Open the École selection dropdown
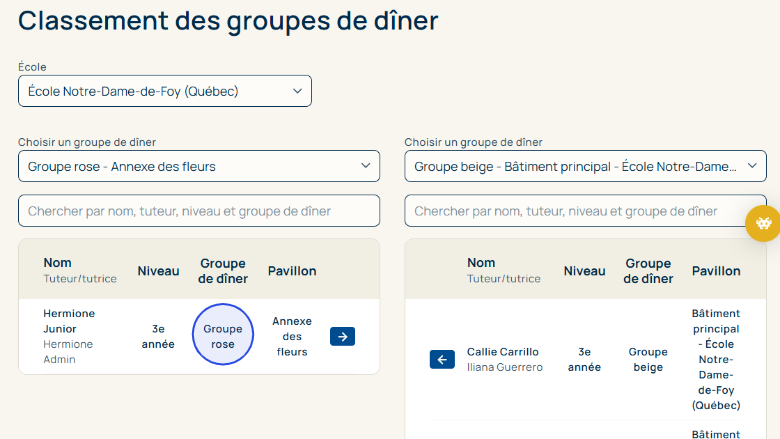 (165, 91)
